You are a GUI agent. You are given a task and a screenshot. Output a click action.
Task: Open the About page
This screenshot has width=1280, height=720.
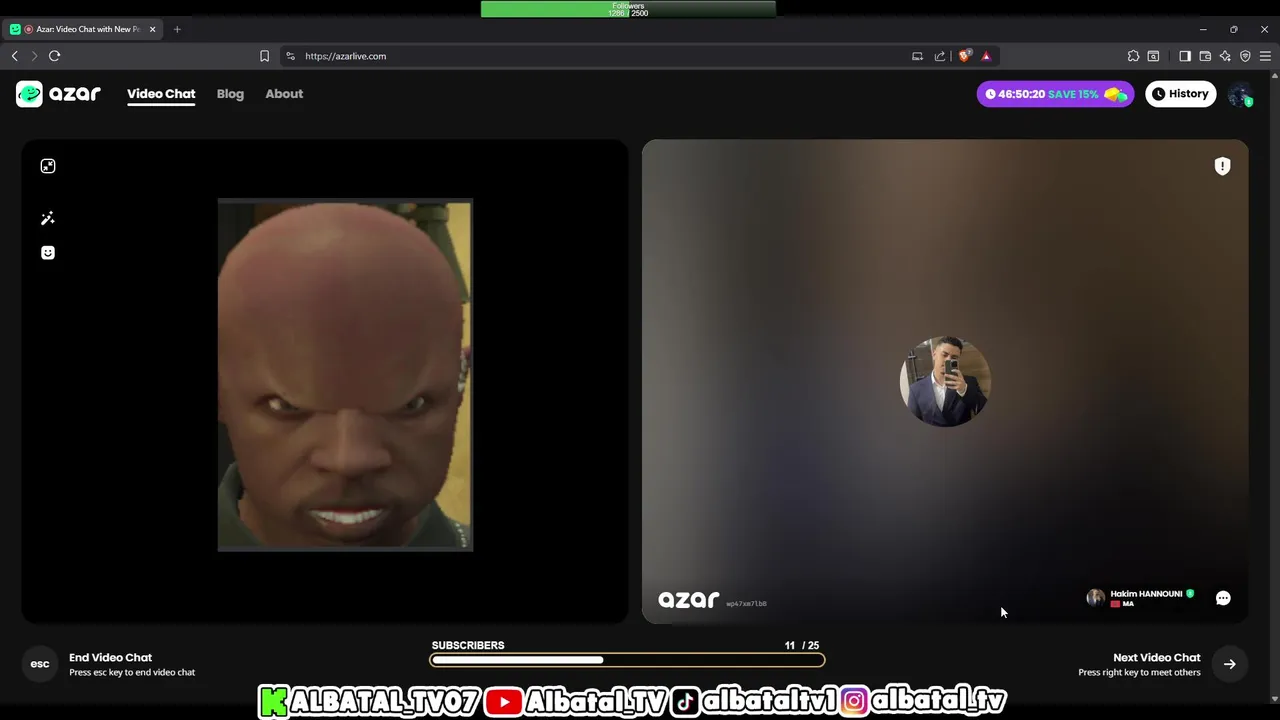(284, 94)
